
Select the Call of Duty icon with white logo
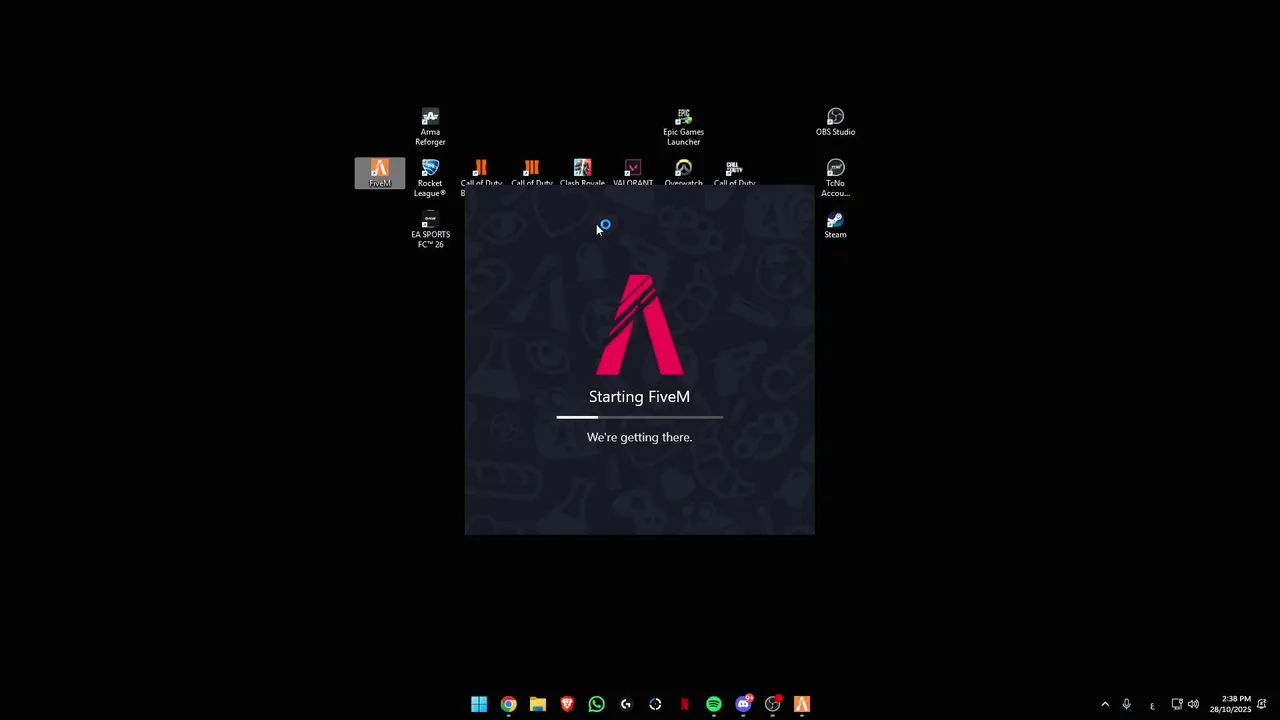point(735,172)
